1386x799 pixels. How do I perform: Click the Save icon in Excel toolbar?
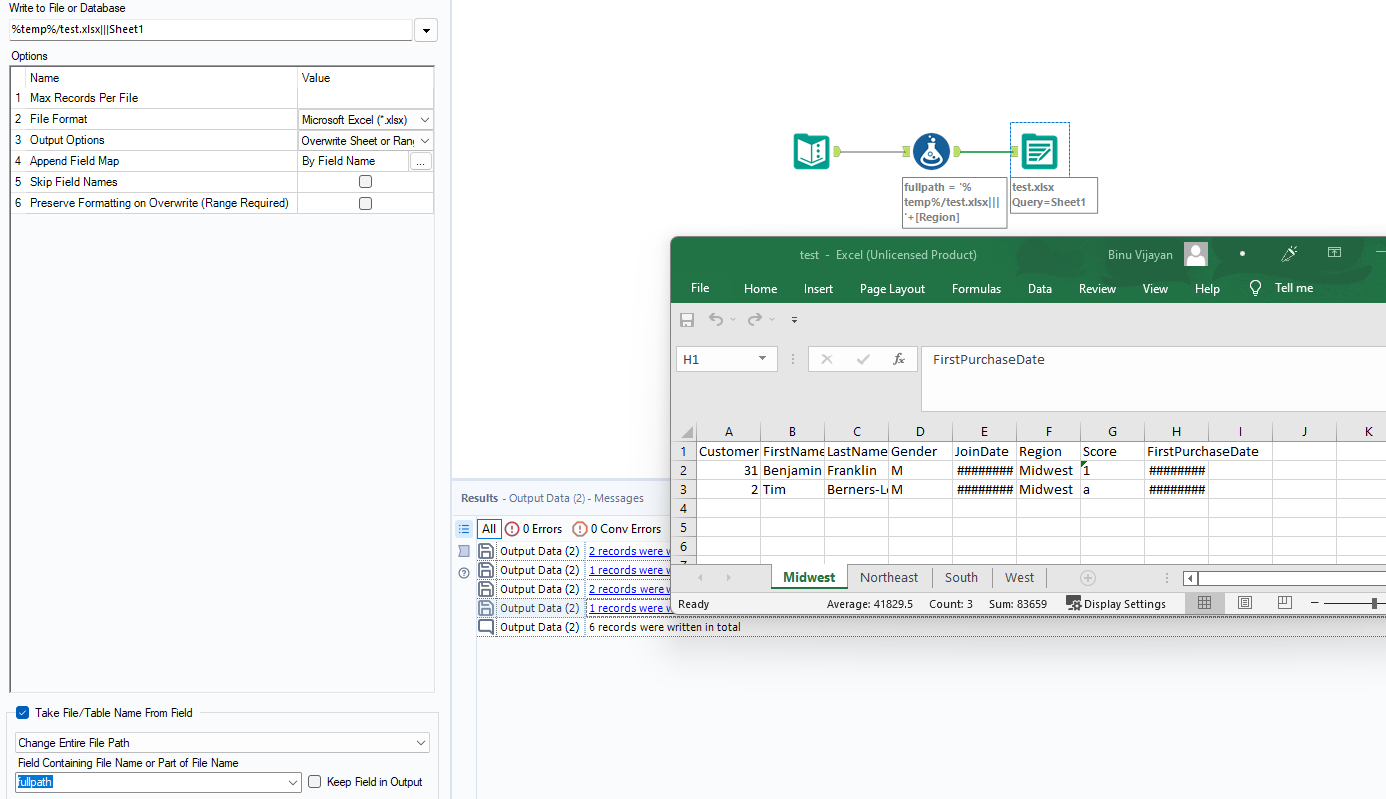(687, 319)
